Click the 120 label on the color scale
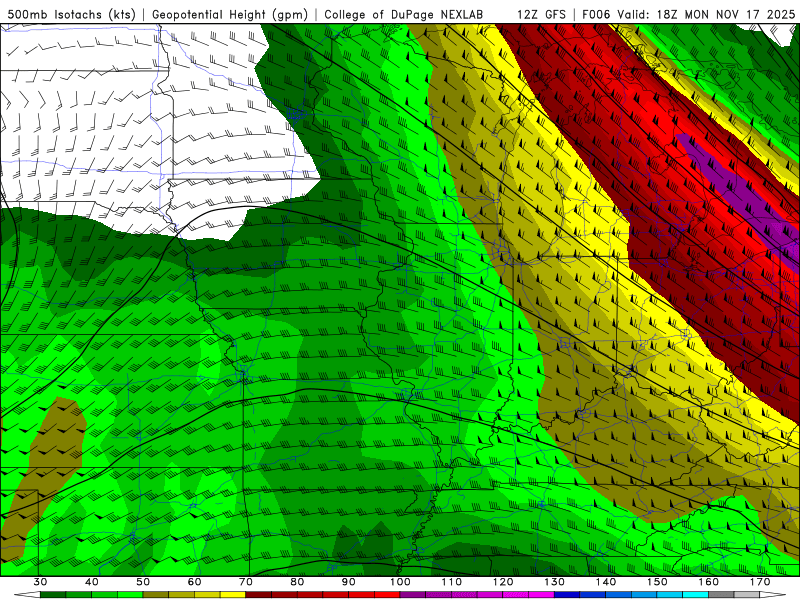Image resolution: width=800 pixels, height=600 pixels. 503,582
